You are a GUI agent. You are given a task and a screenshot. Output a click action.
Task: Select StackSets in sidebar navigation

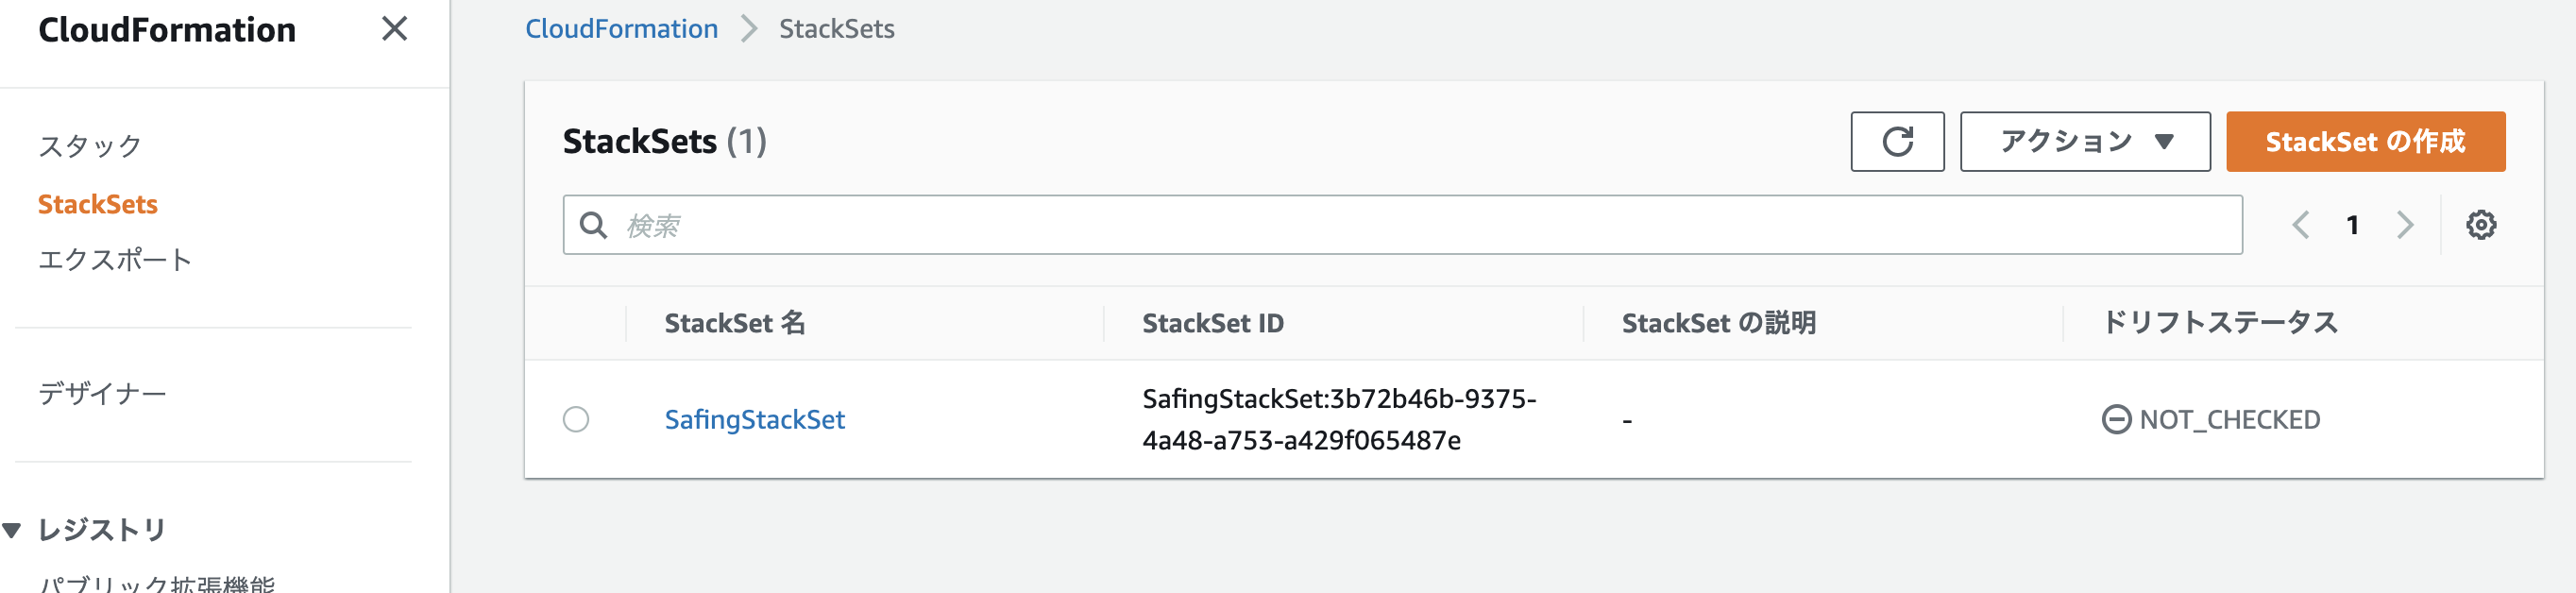pyautogui.click(x=98, y=204)
